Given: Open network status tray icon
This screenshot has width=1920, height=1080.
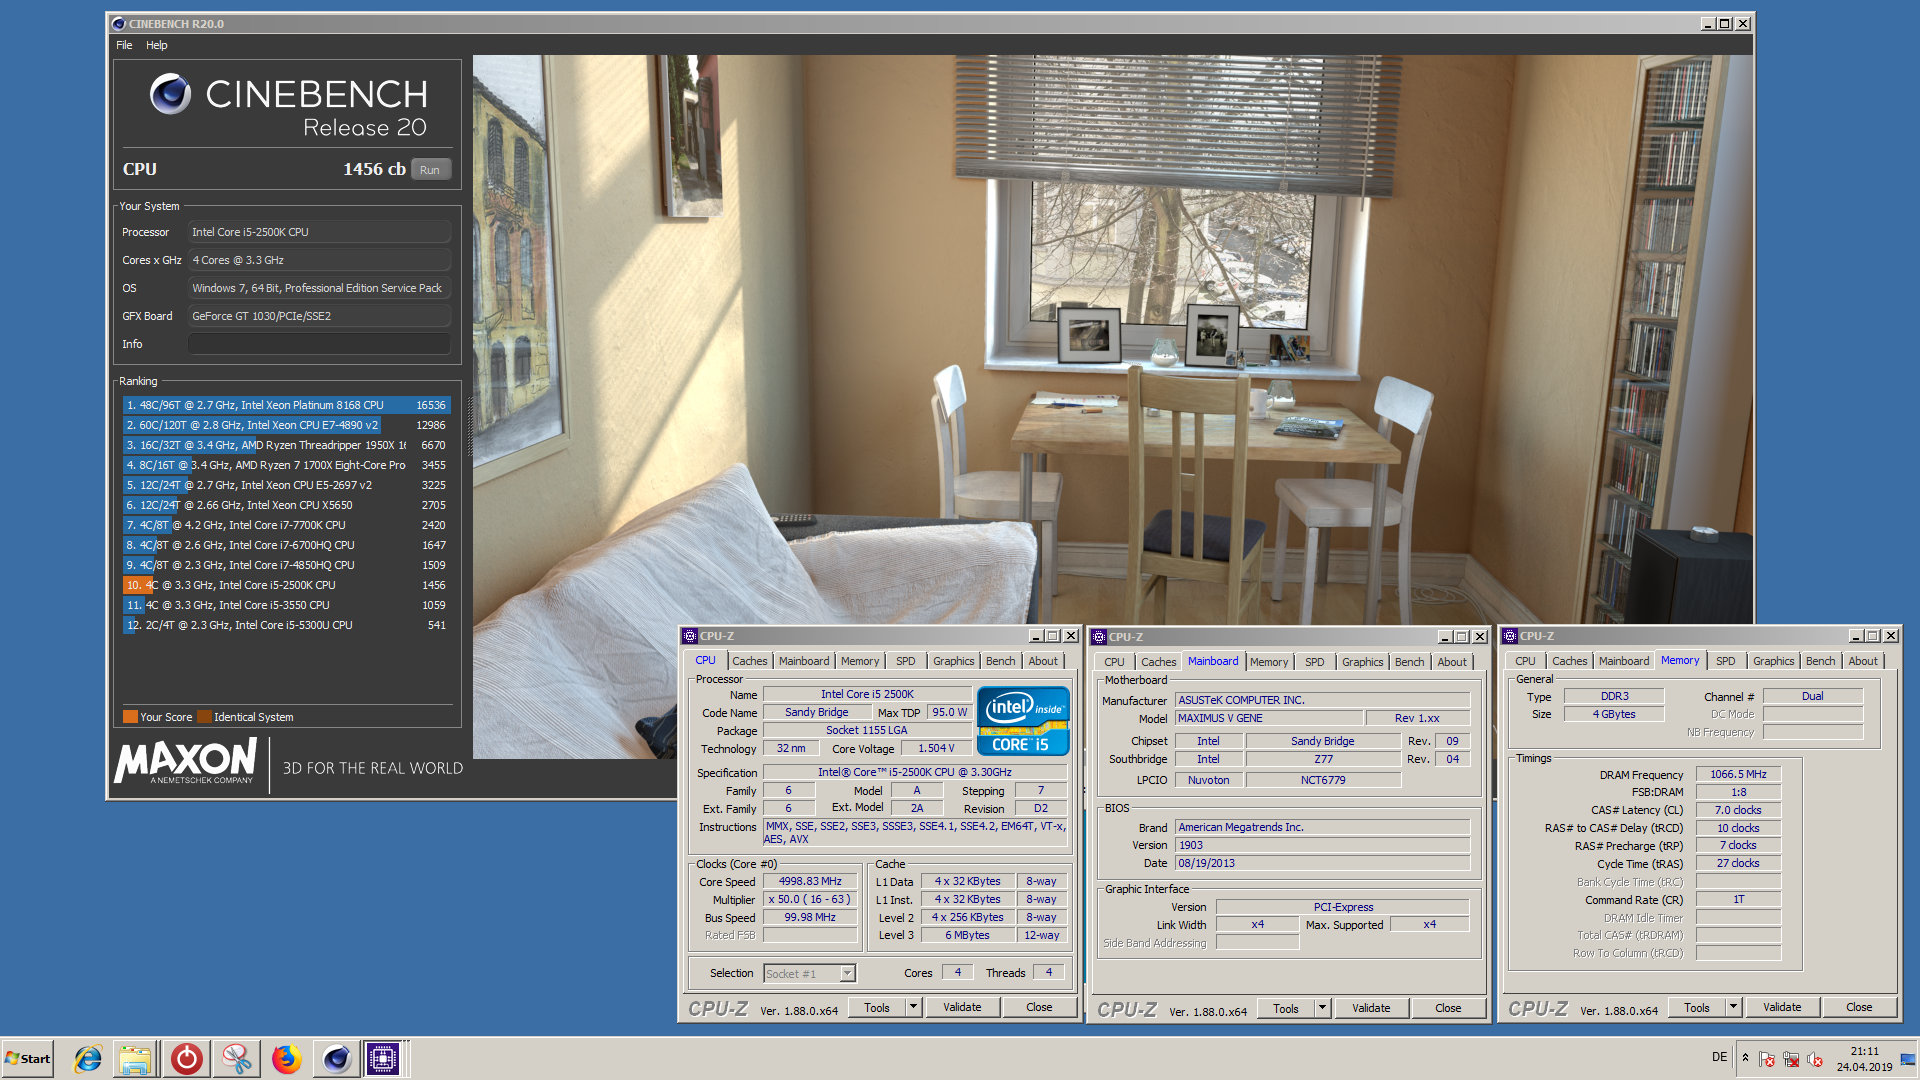Looking at the screenshot, I should coord(1791,1059).
